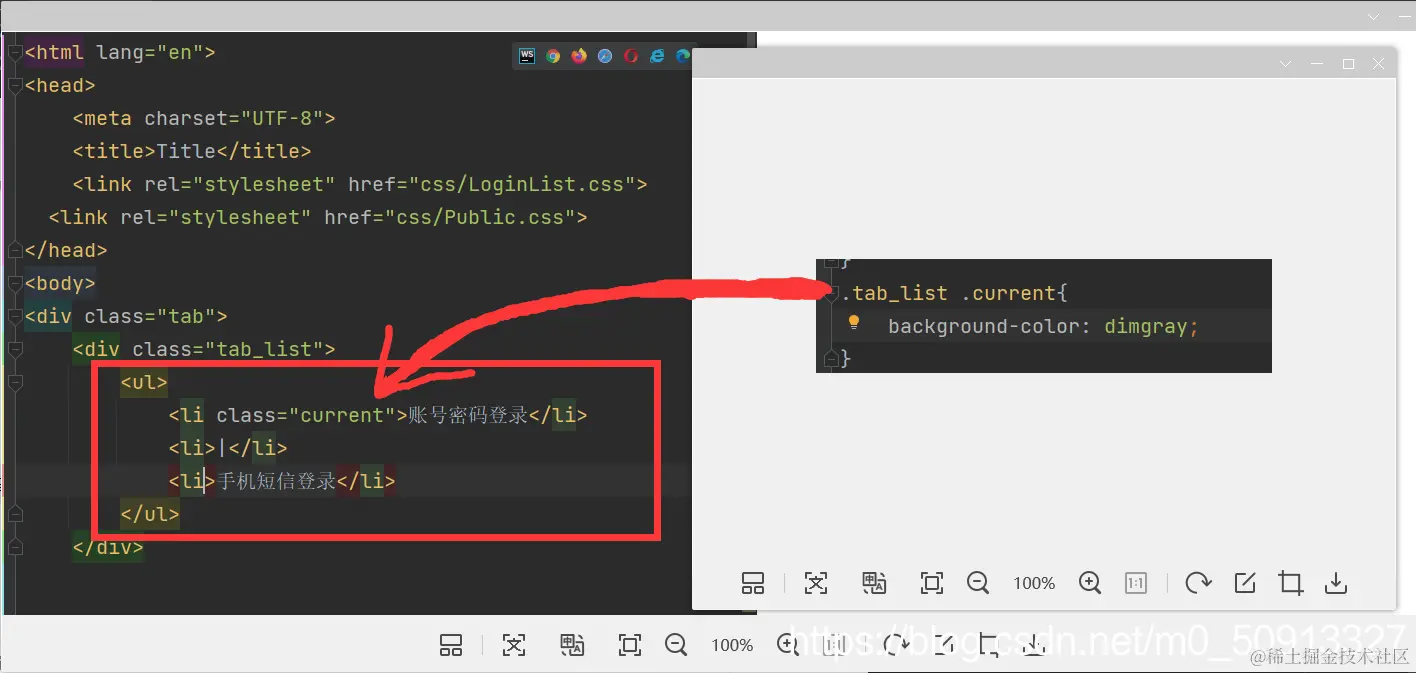Viewport: 1416px width, 673px height.
Task: Click lang="en" attribute in html tag
Action: (150, 52)
